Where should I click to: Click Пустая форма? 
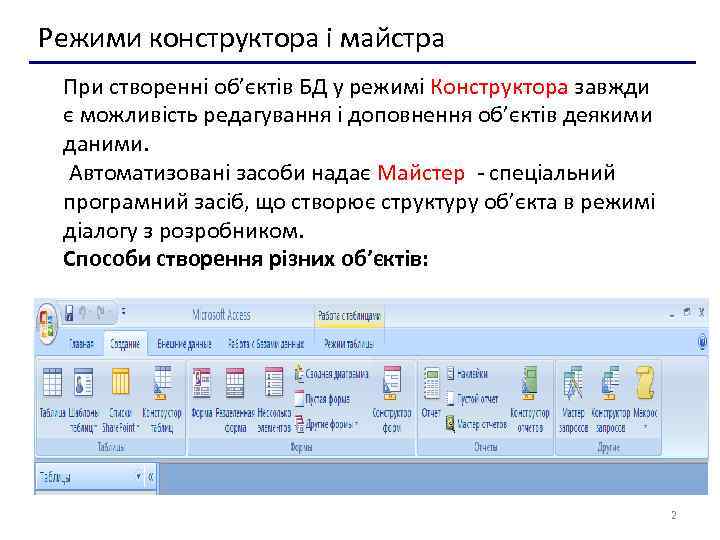point(322,399)
